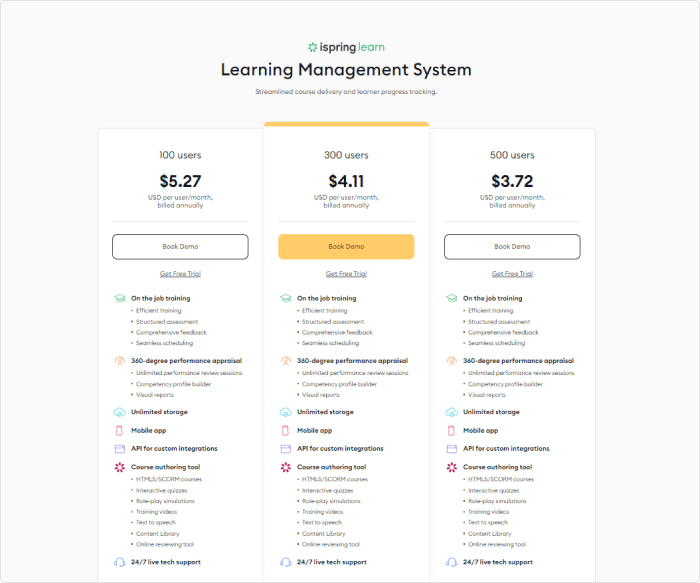Click mobile app icon in 300 users plan

point(286,431)
